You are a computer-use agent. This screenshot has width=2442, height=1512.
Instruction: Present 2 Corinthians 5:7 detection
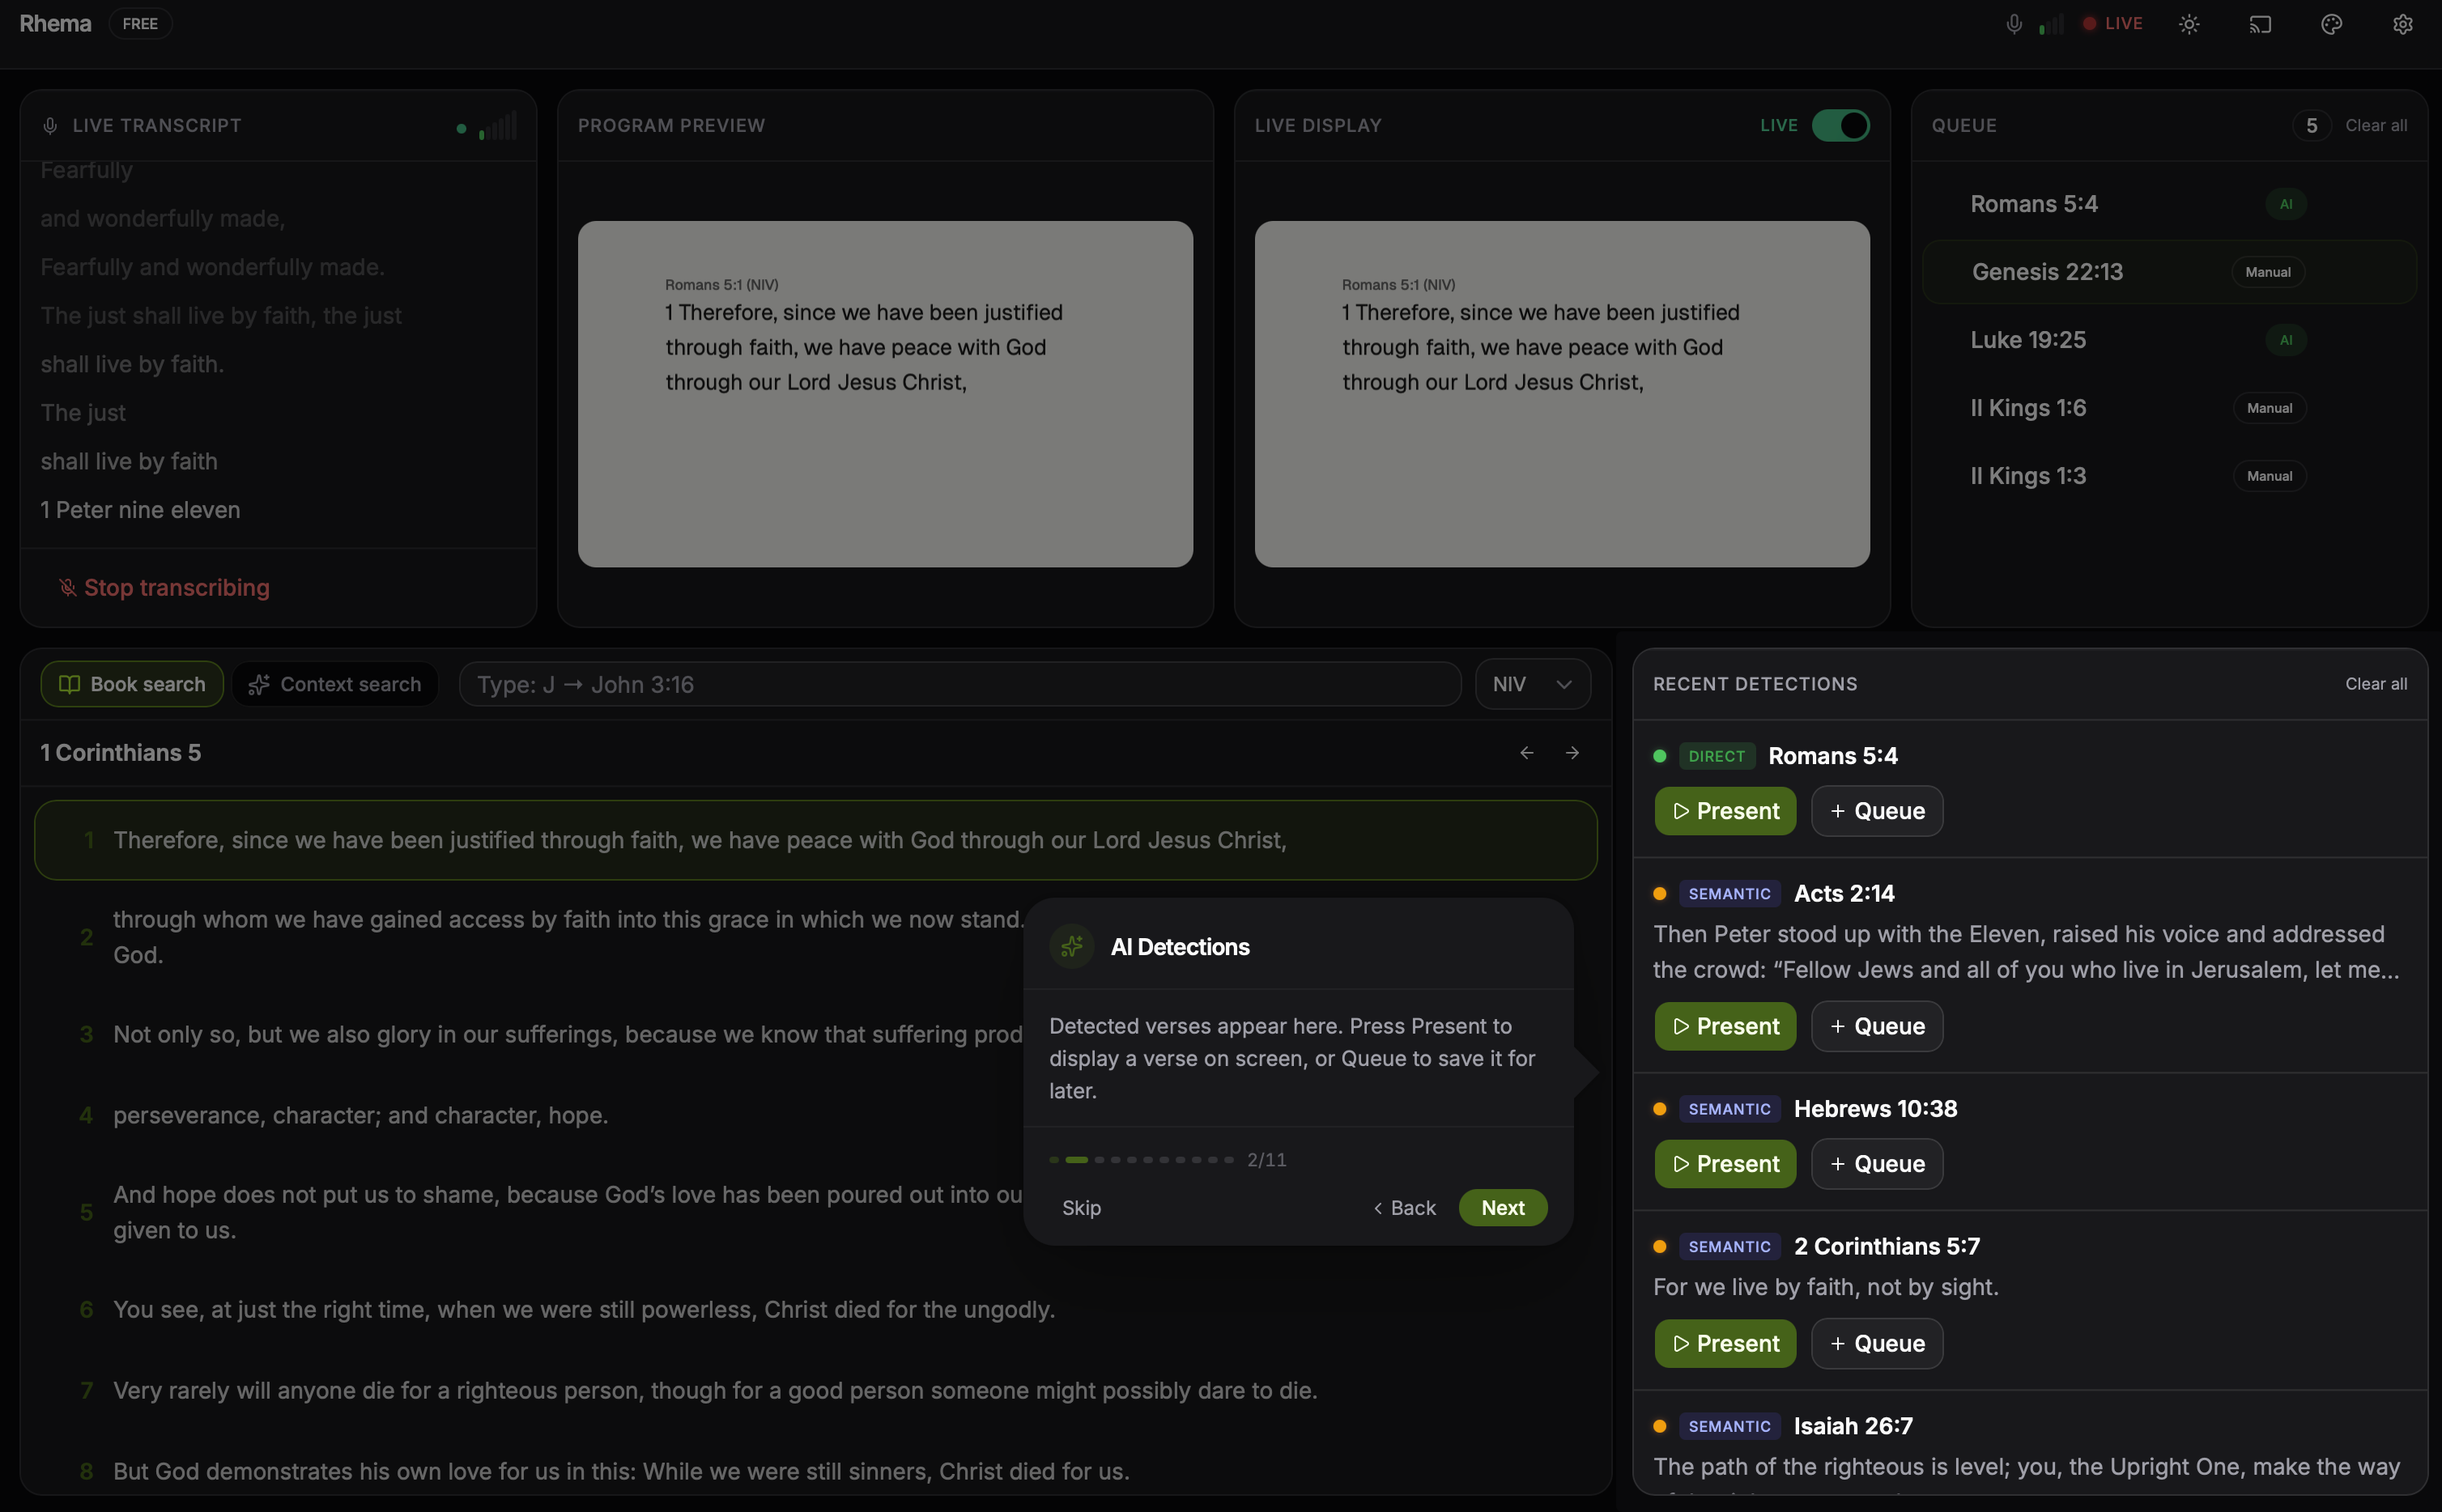[1725, 1343]
